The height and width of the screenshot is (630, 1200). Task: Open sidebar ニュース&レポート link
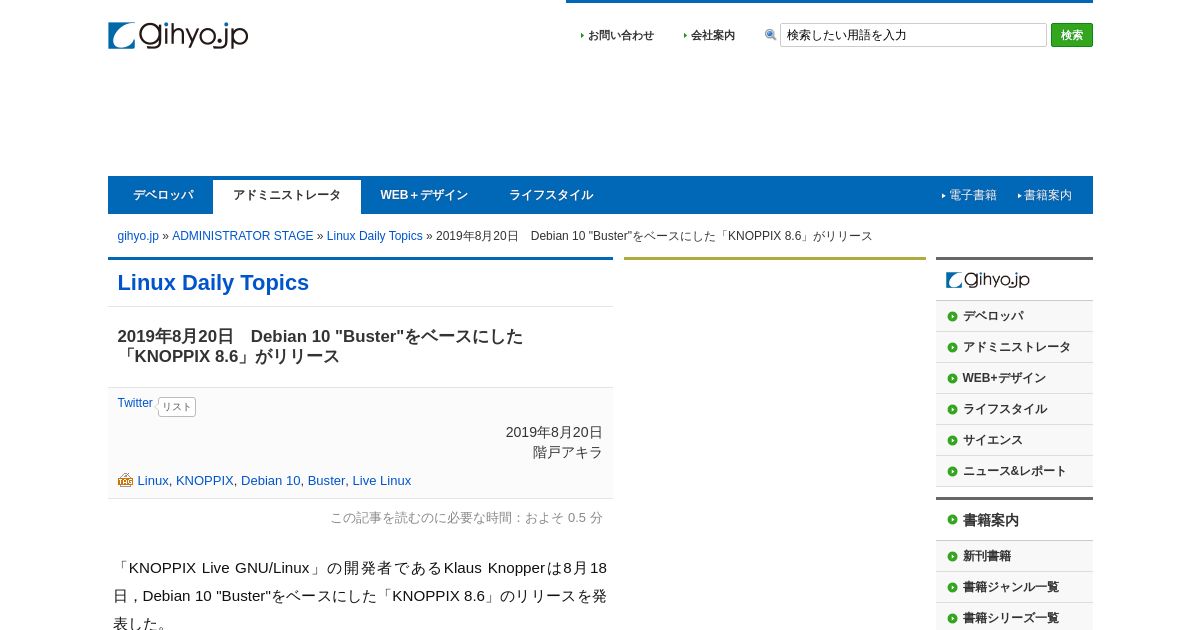pyautogui.click(x=1014, y=471)
